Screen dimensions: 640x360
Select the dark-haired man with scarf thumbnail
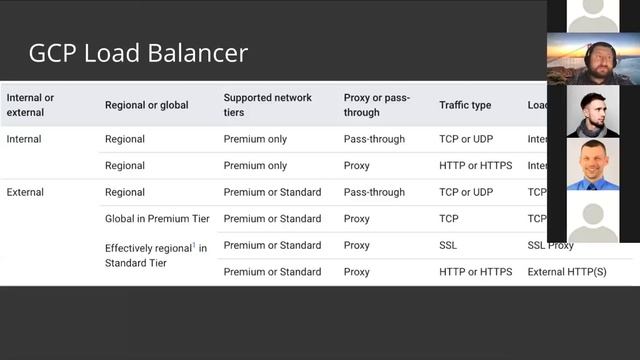pyautogui.click(x=593, y=111)
